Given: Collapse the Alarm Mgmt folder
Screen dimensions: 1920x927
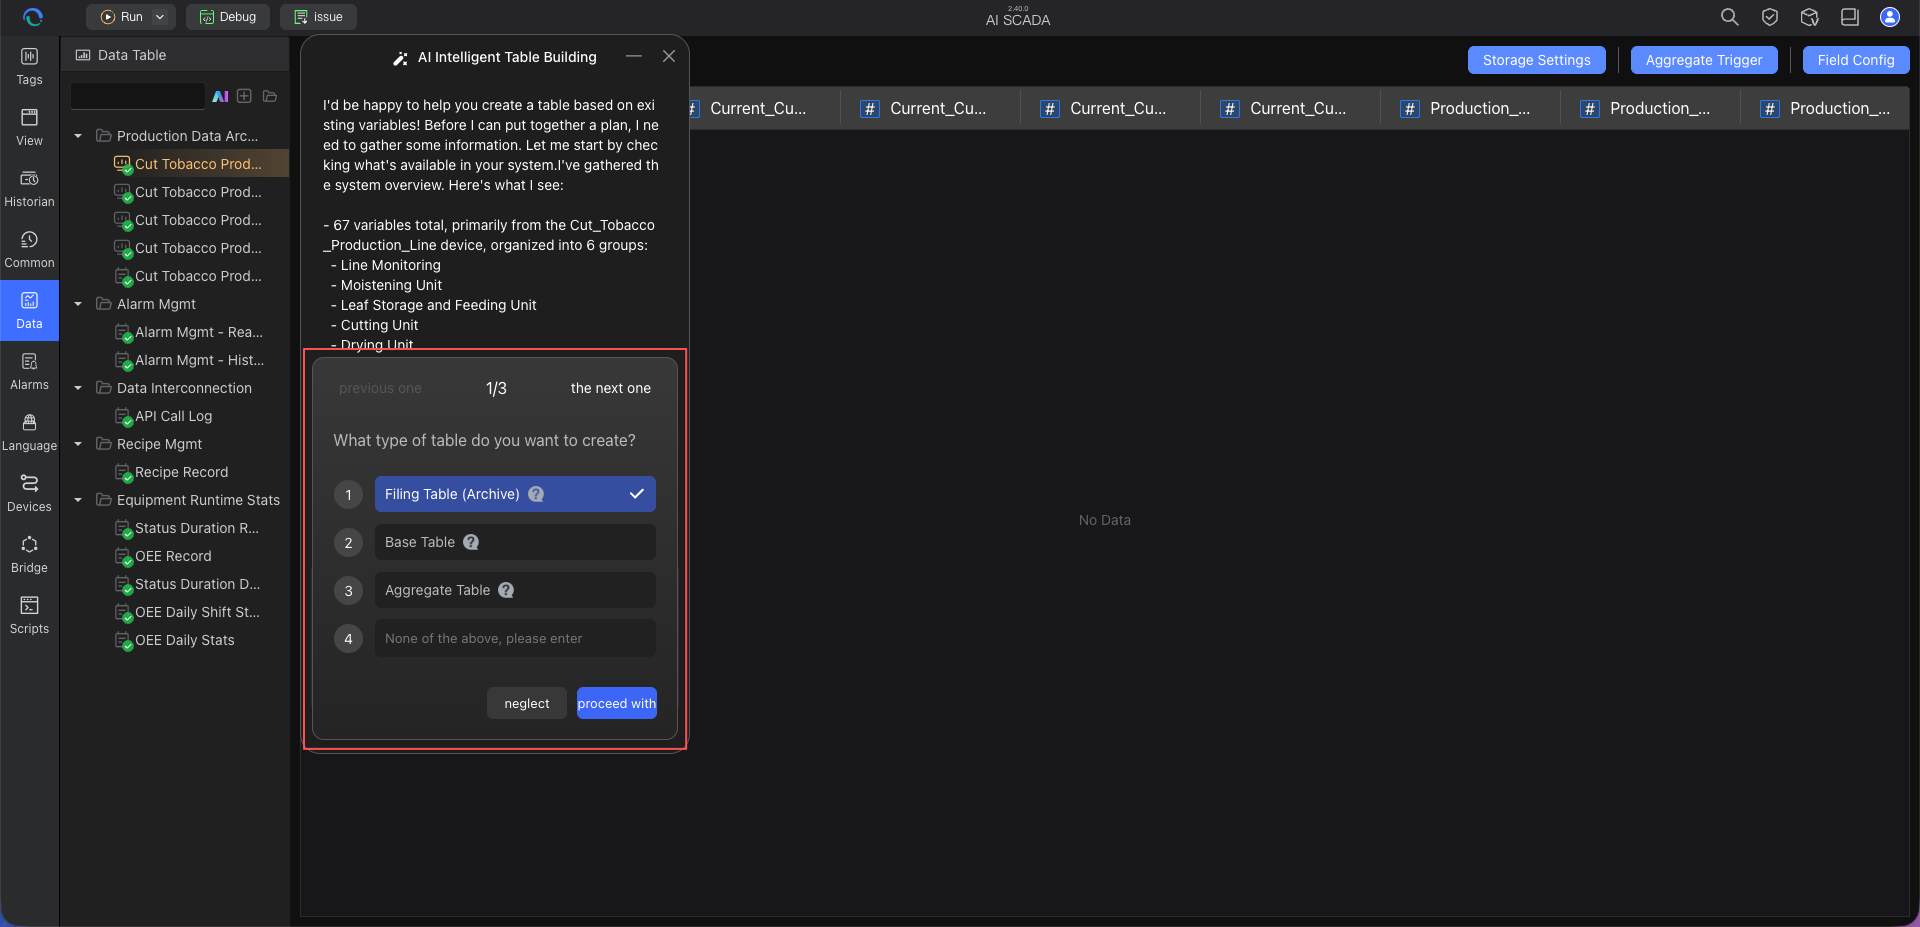Looking at the screenshot, I should pyautogui.click(x=78, y=304).
